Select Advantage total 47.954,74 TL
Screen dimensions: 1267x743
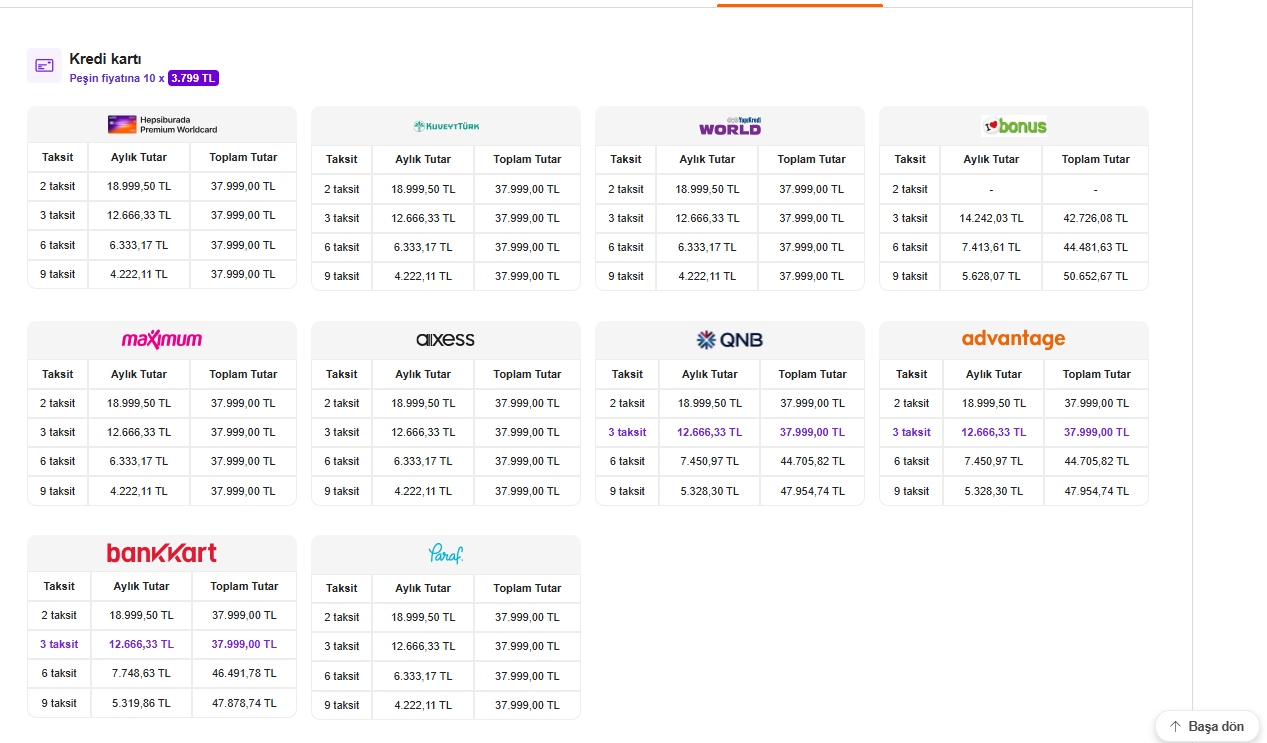pyautogui.click(x=1096, y=491)
